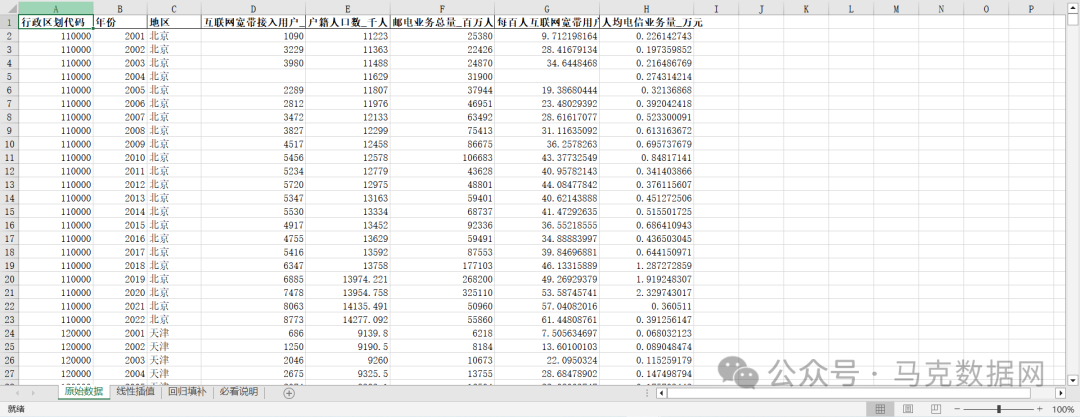
Task: Click the 100% zoom level button
Action: 1062,409
